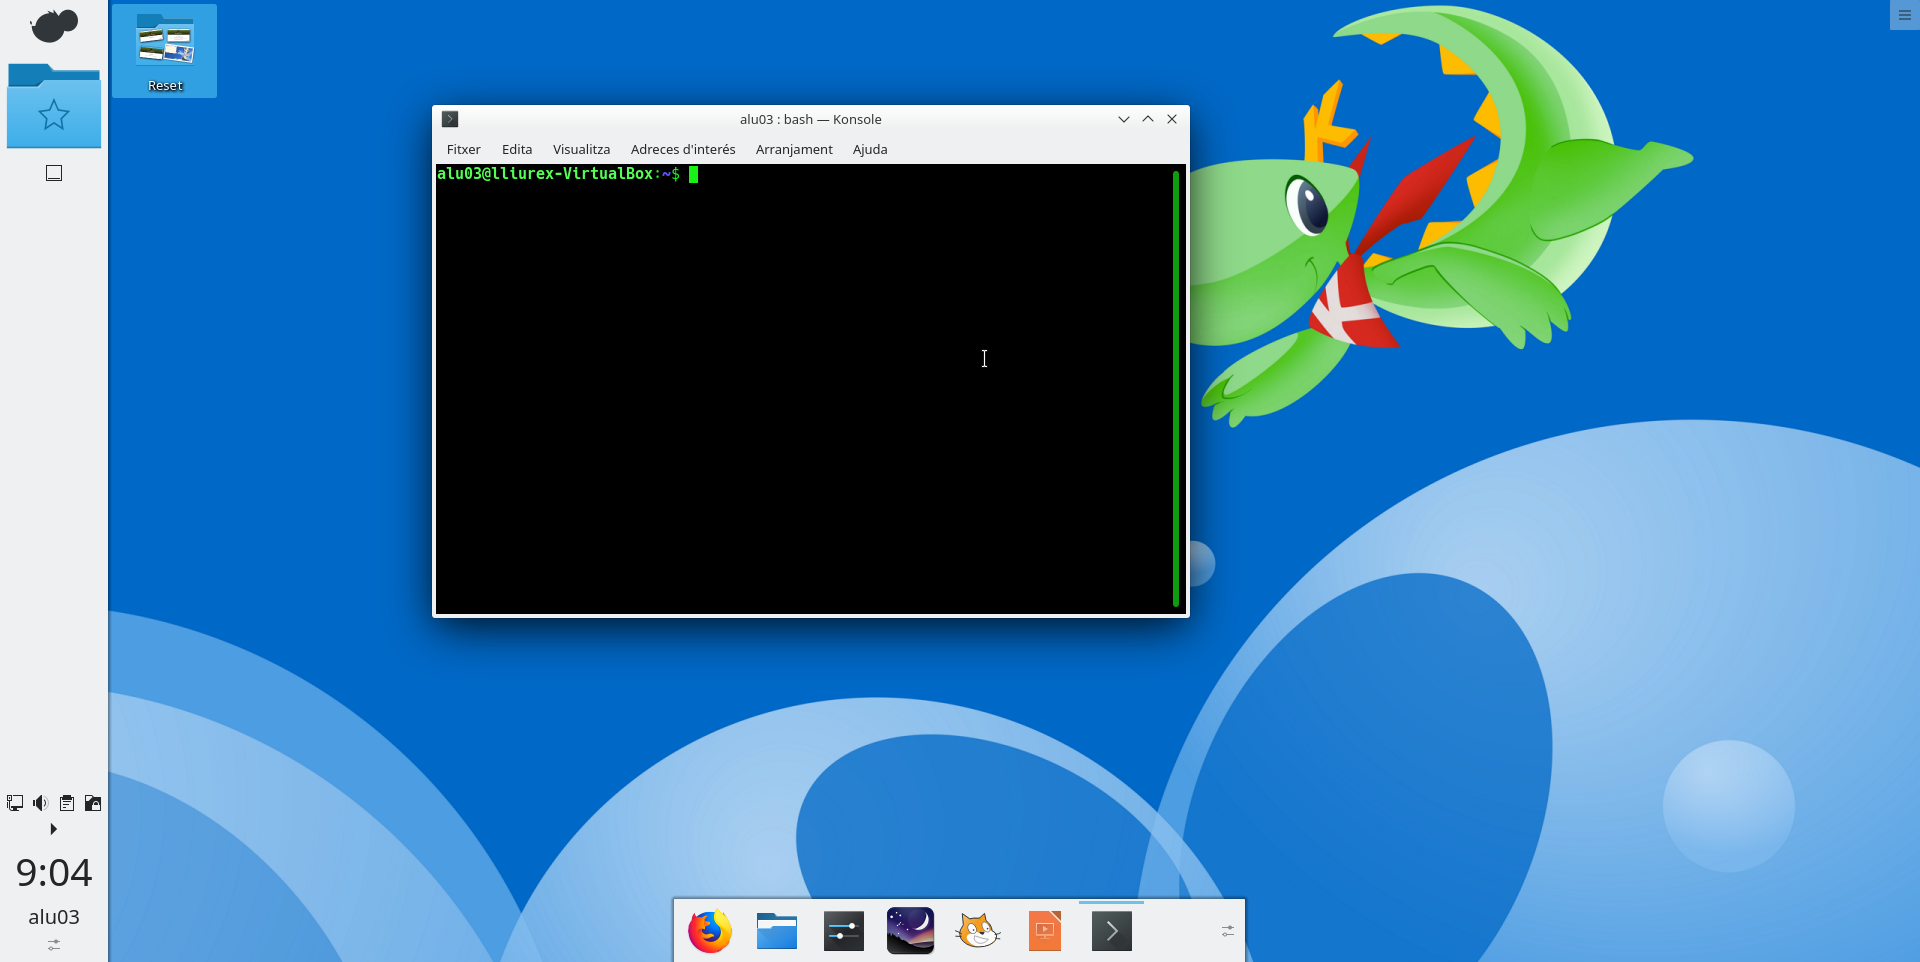Launch Firefox from the dock

710,931
